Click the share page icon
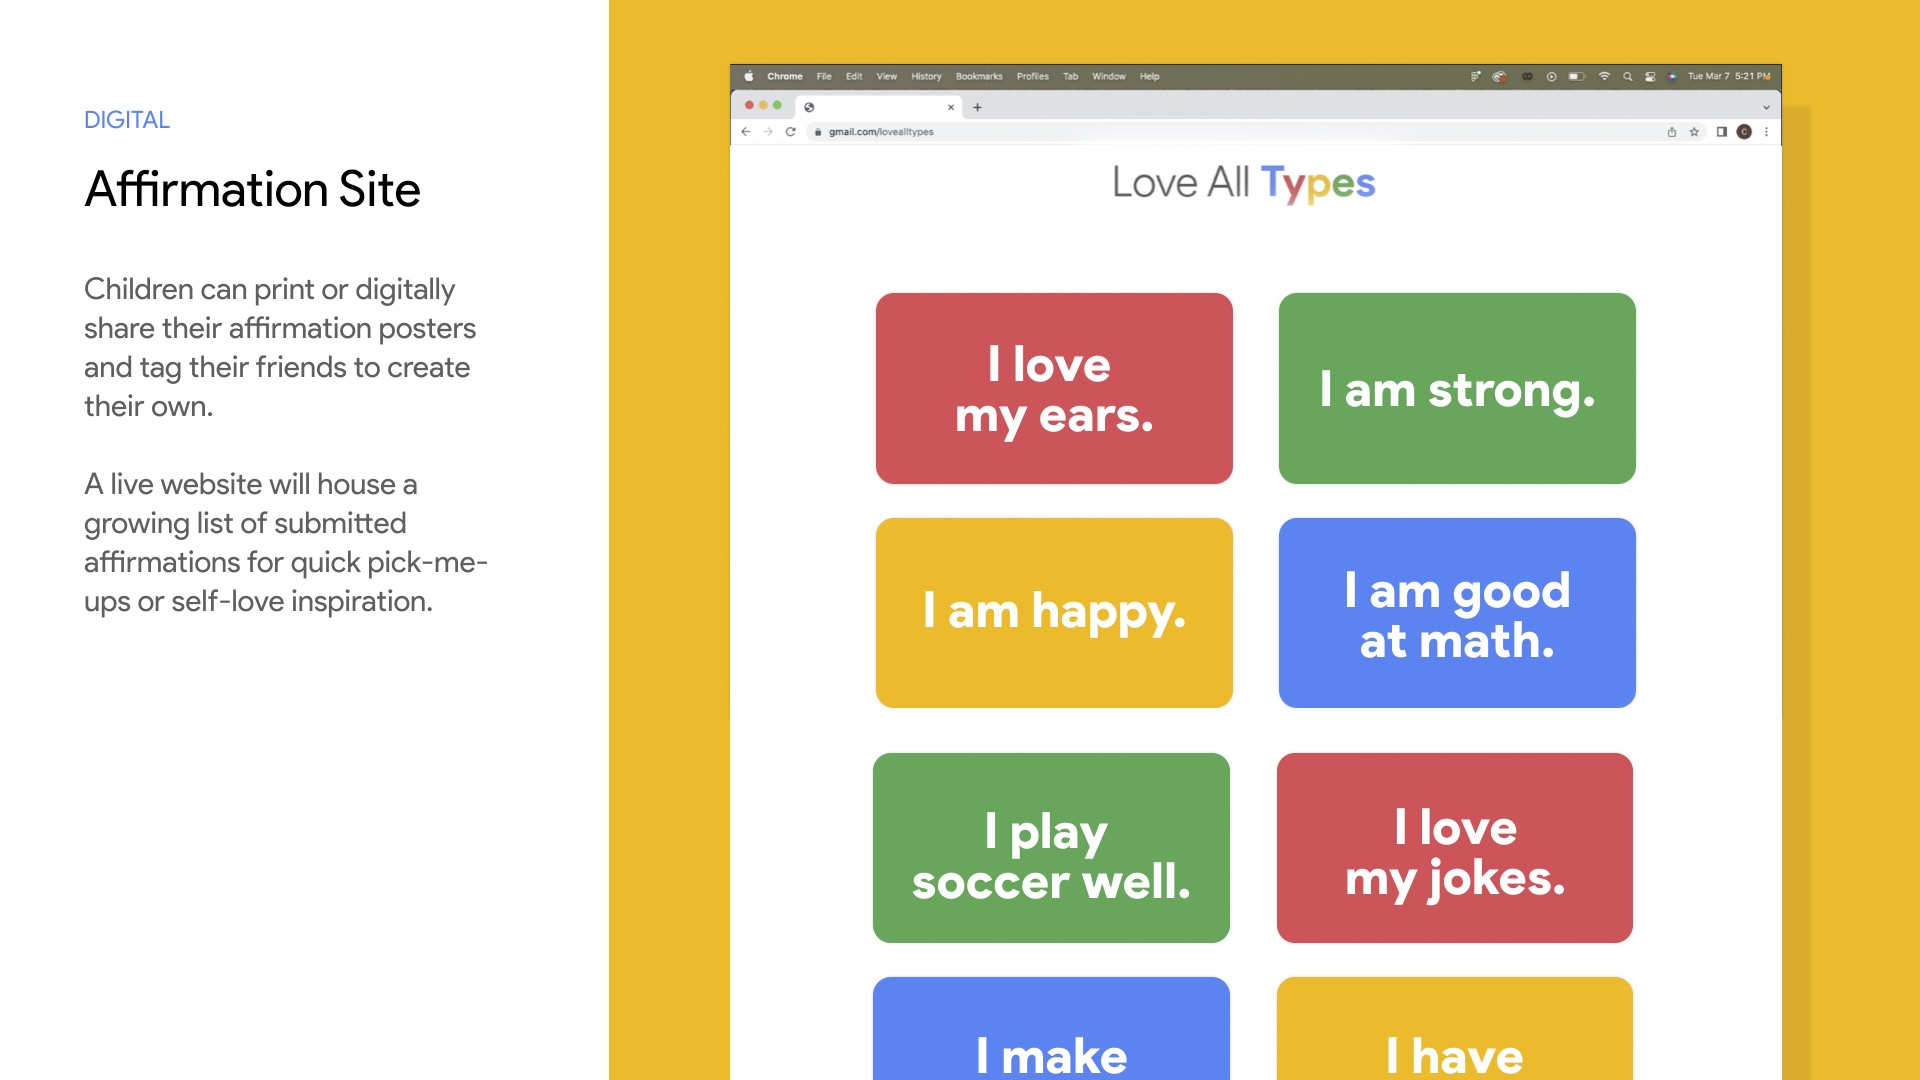 (x=1672, y=132)
